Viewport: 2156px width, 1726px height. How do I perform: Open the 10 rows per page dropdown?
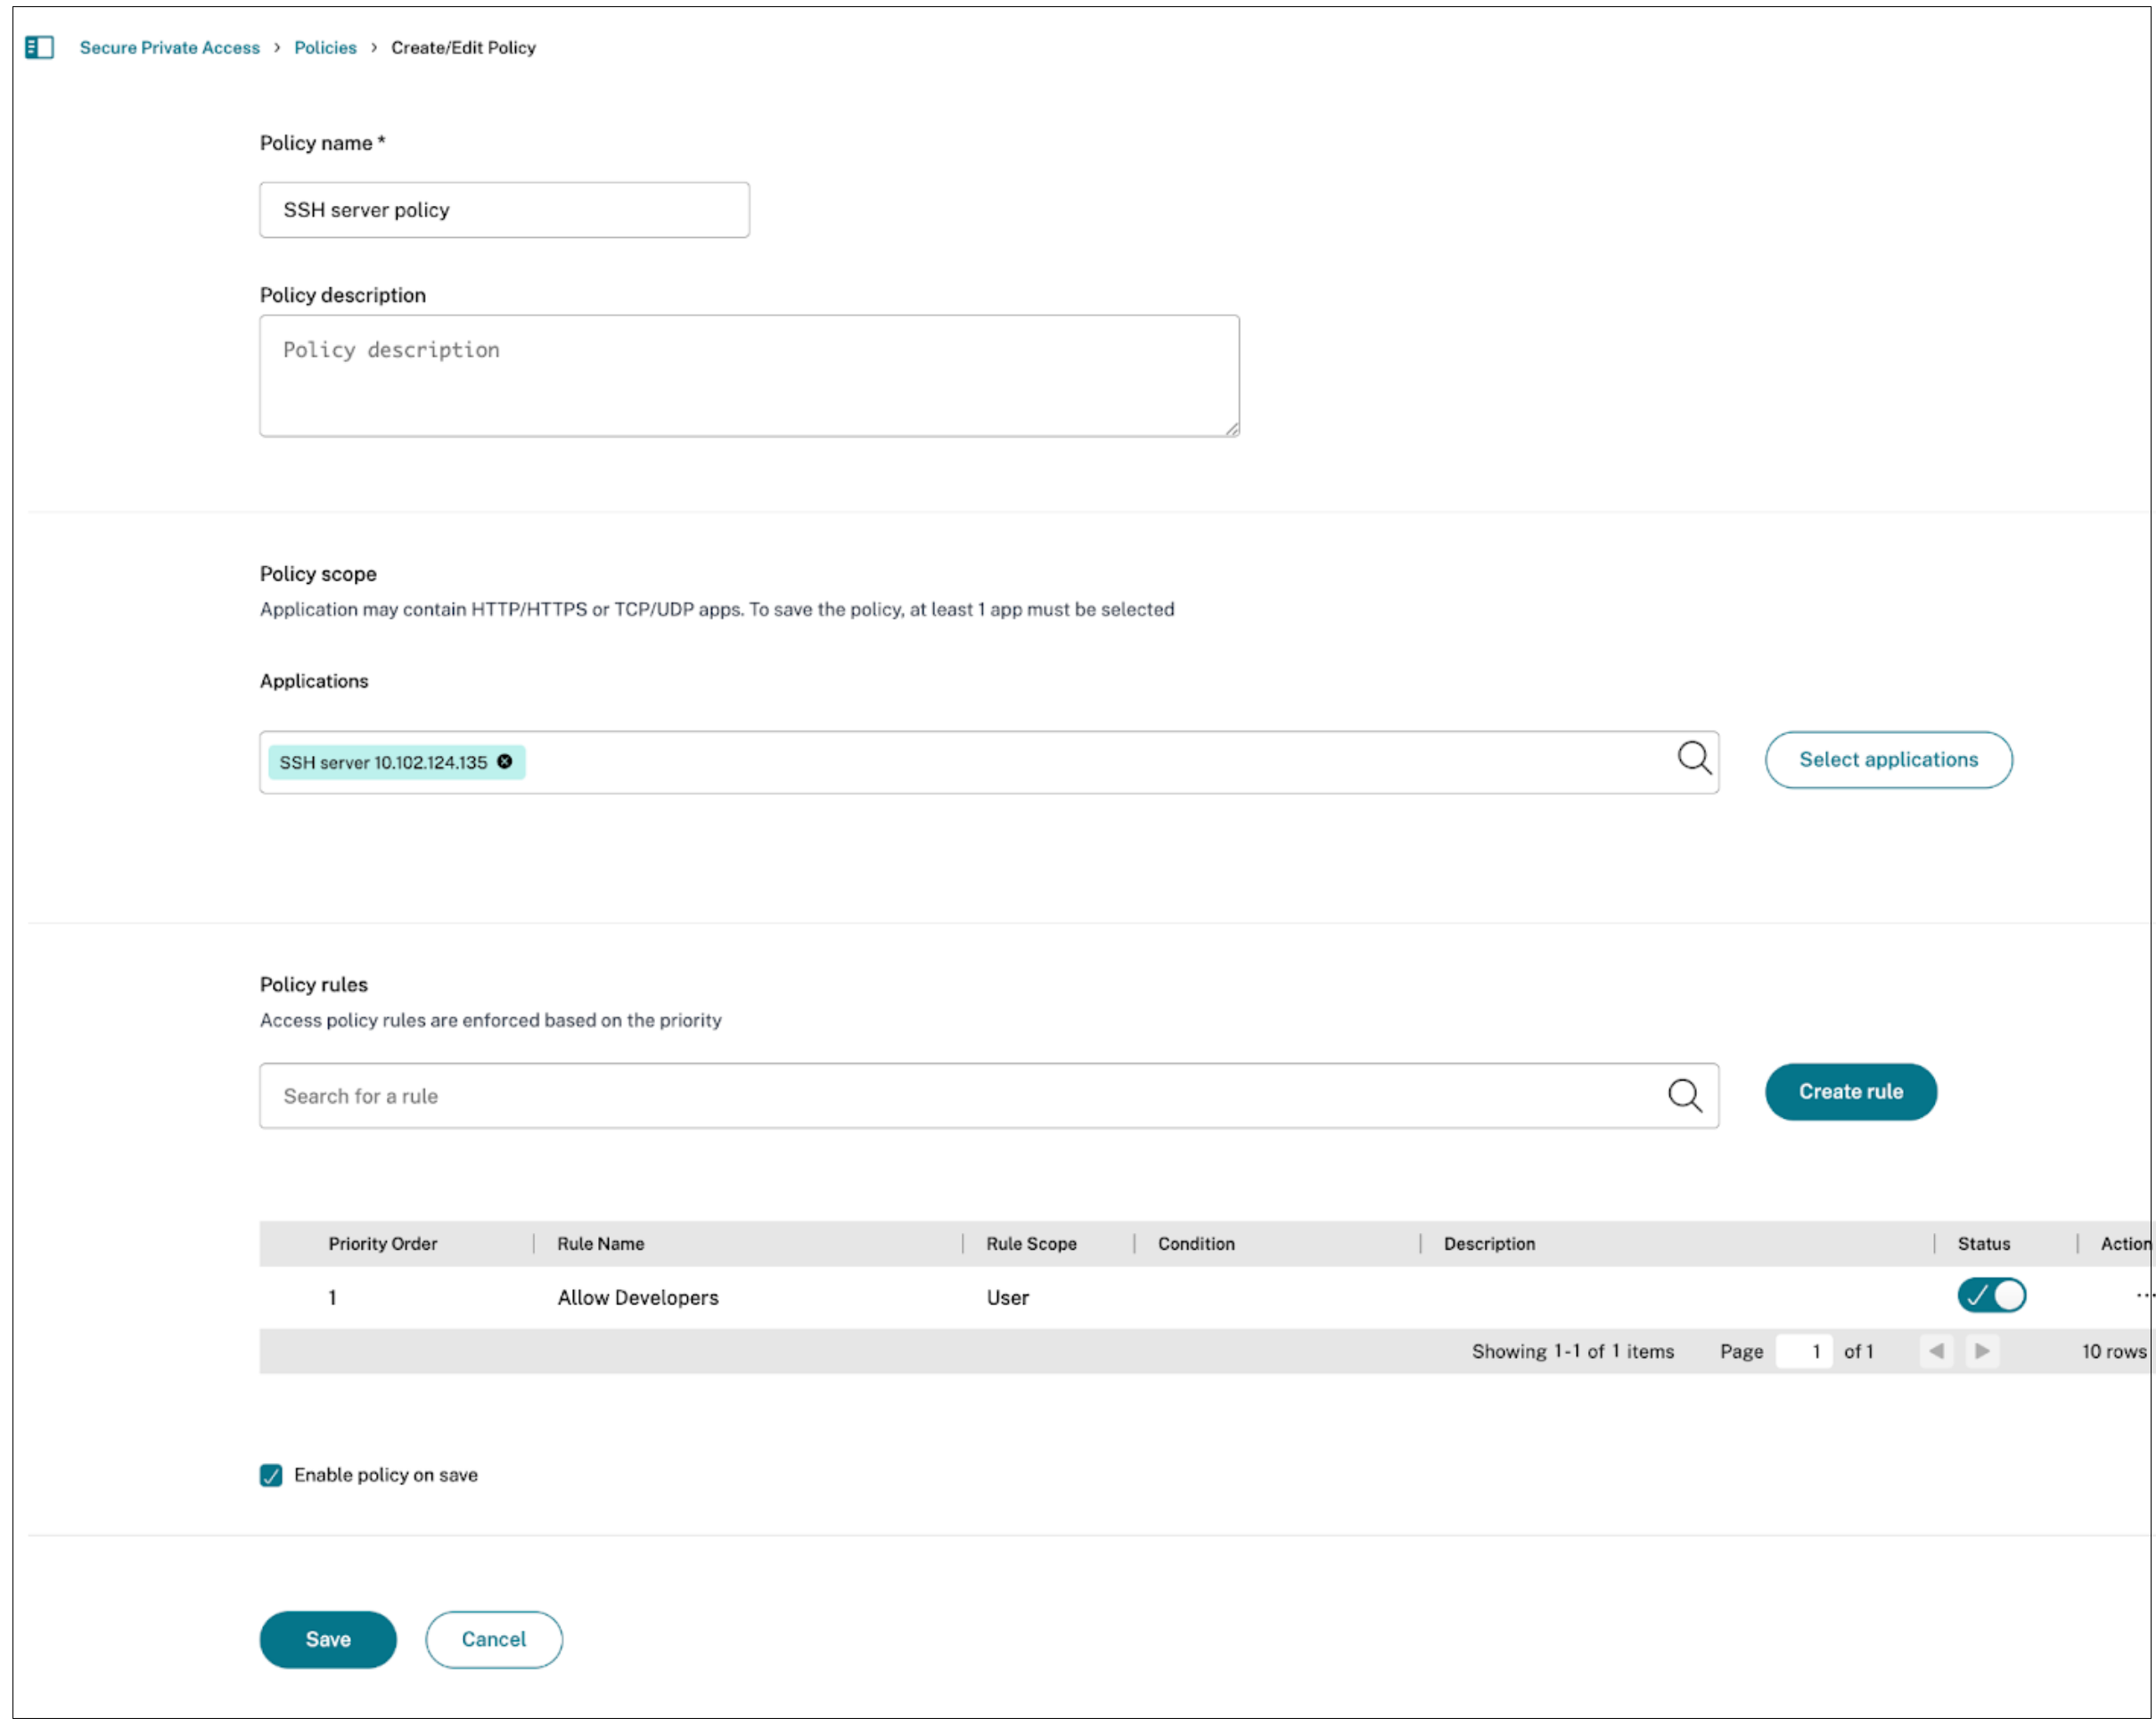coord(2114,1352)
